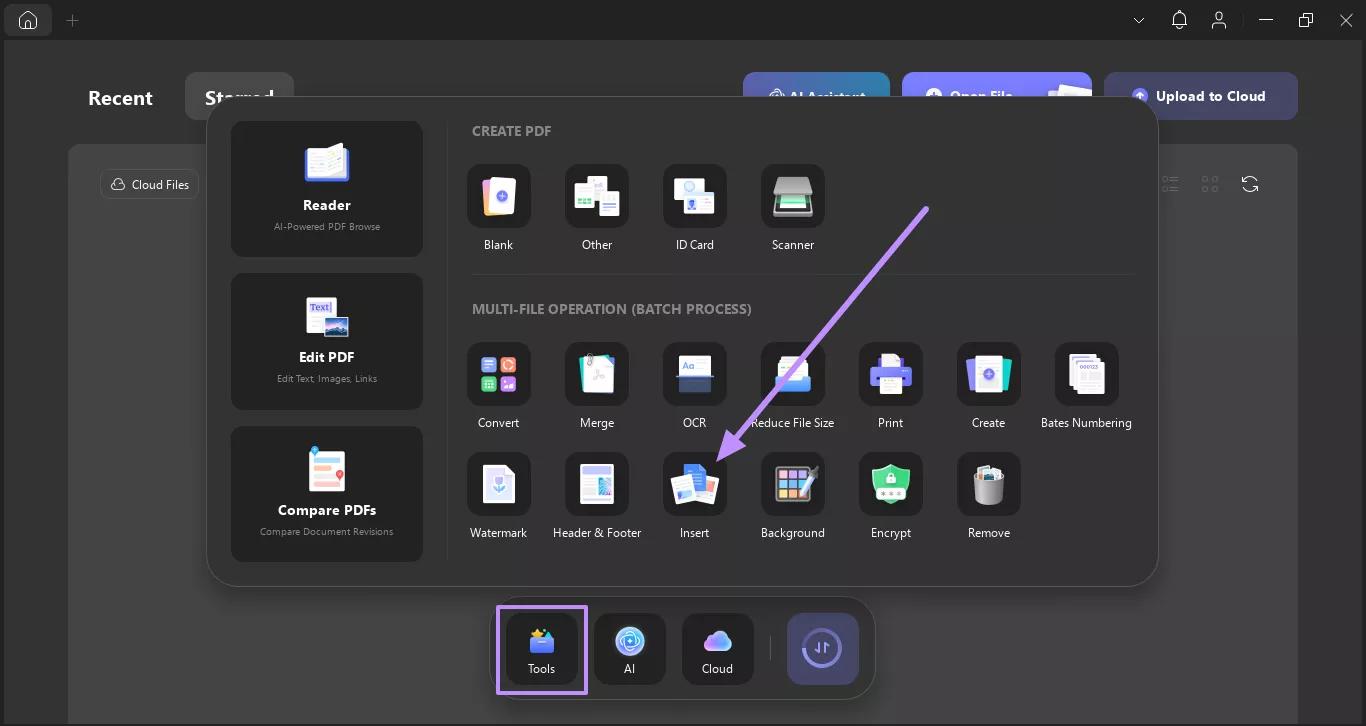This screenshot has width=1366, height=726.
Task: Select the Edit PDF card
Action: pos(327,341)
